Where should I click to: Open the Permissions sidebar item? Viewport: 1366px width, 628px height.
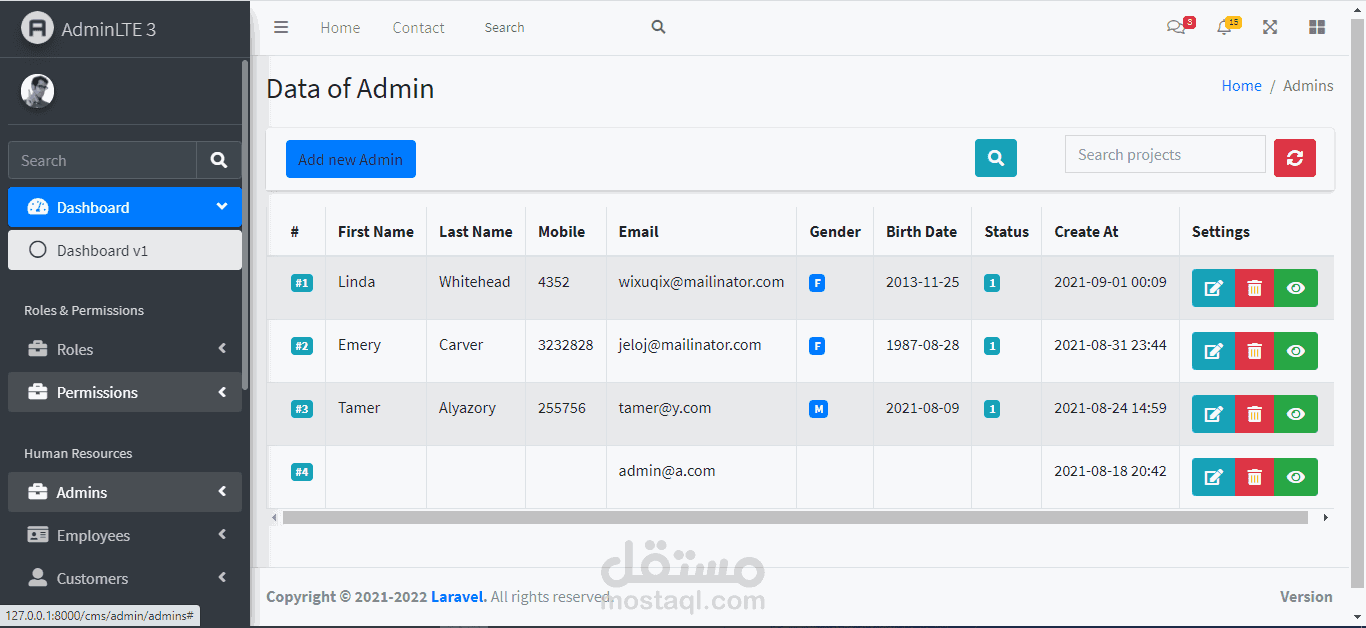(125, 392)
